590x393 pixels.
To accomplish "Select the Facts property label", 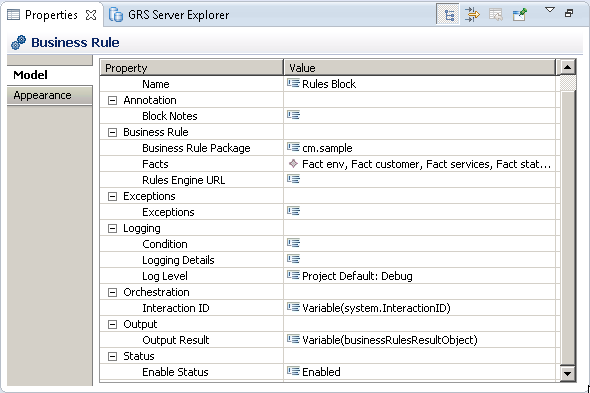I will tap(155, 164).
